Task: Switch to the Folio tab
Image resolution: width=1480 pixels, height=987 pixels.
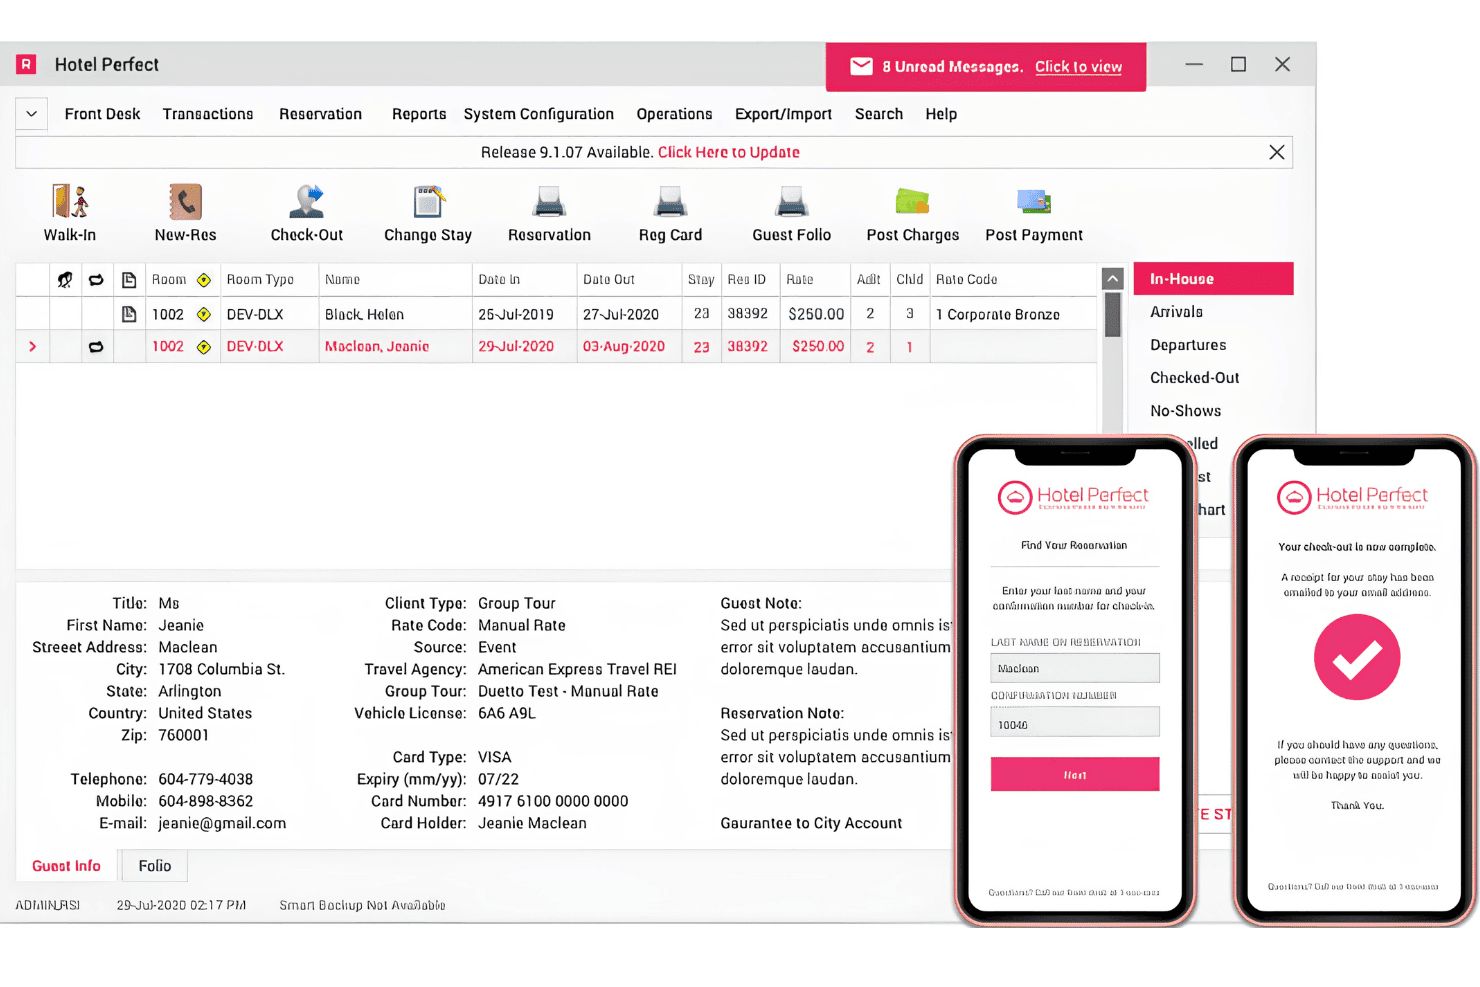Action: point(155,866)
